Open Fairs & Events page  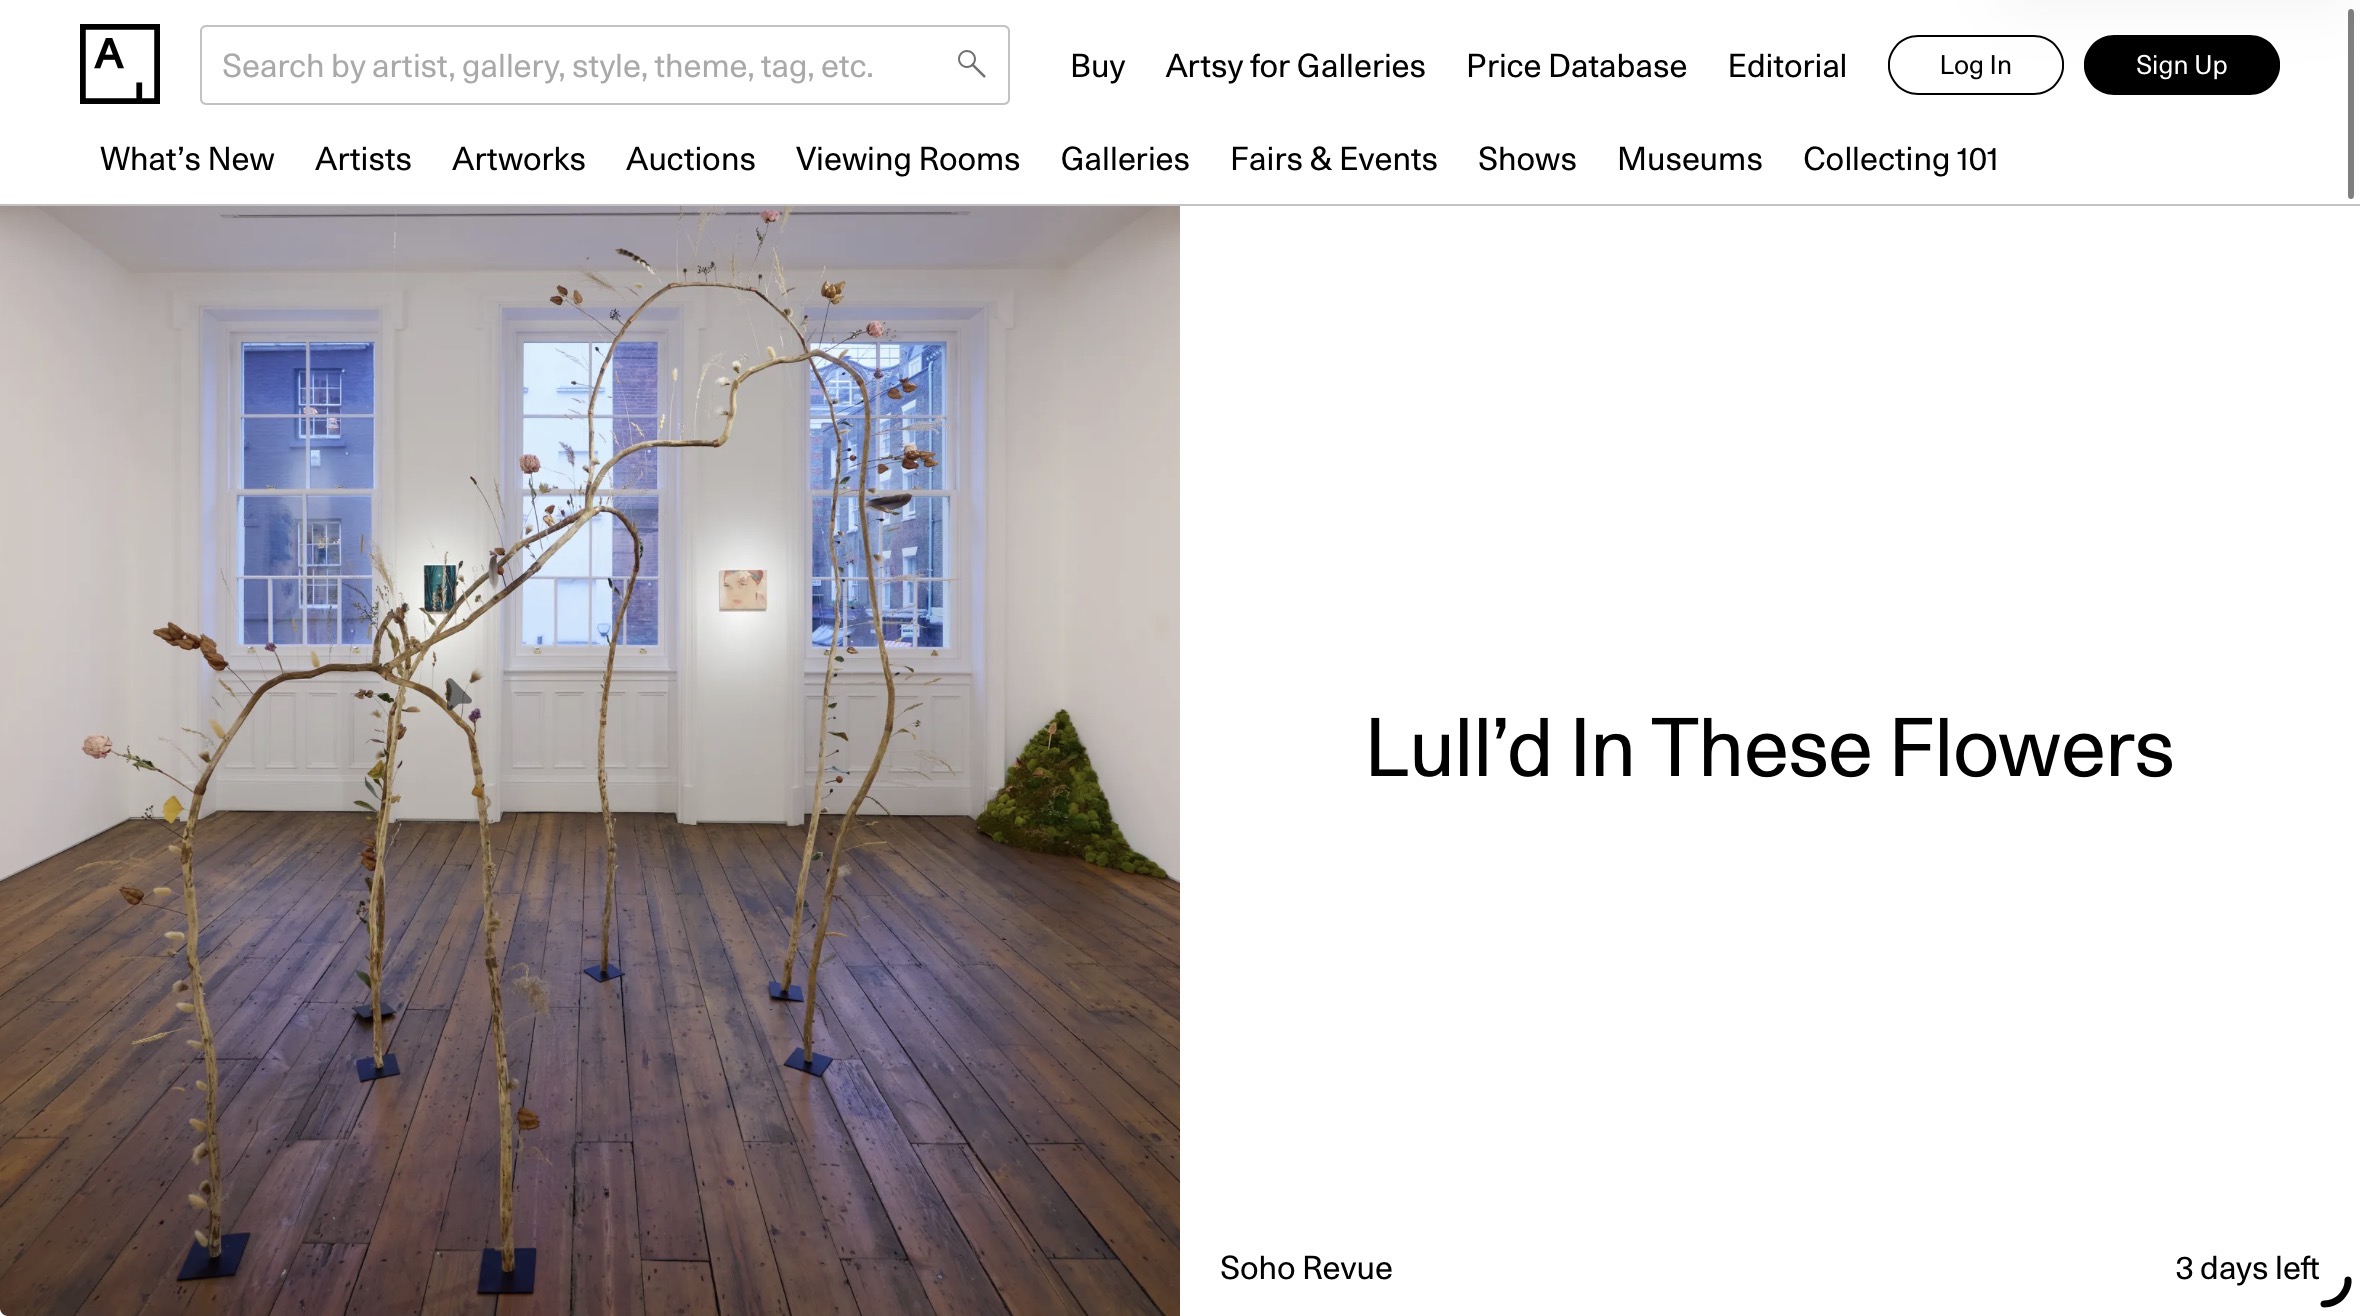tap(1333, 159)
